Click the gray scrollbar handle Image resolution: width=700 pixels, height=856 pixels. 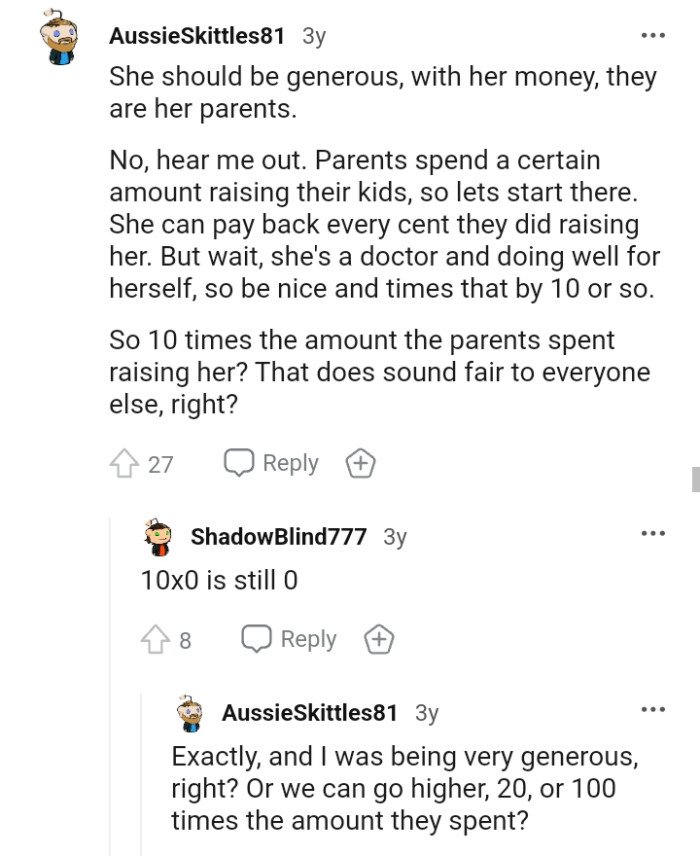click(x=695, y=479)
